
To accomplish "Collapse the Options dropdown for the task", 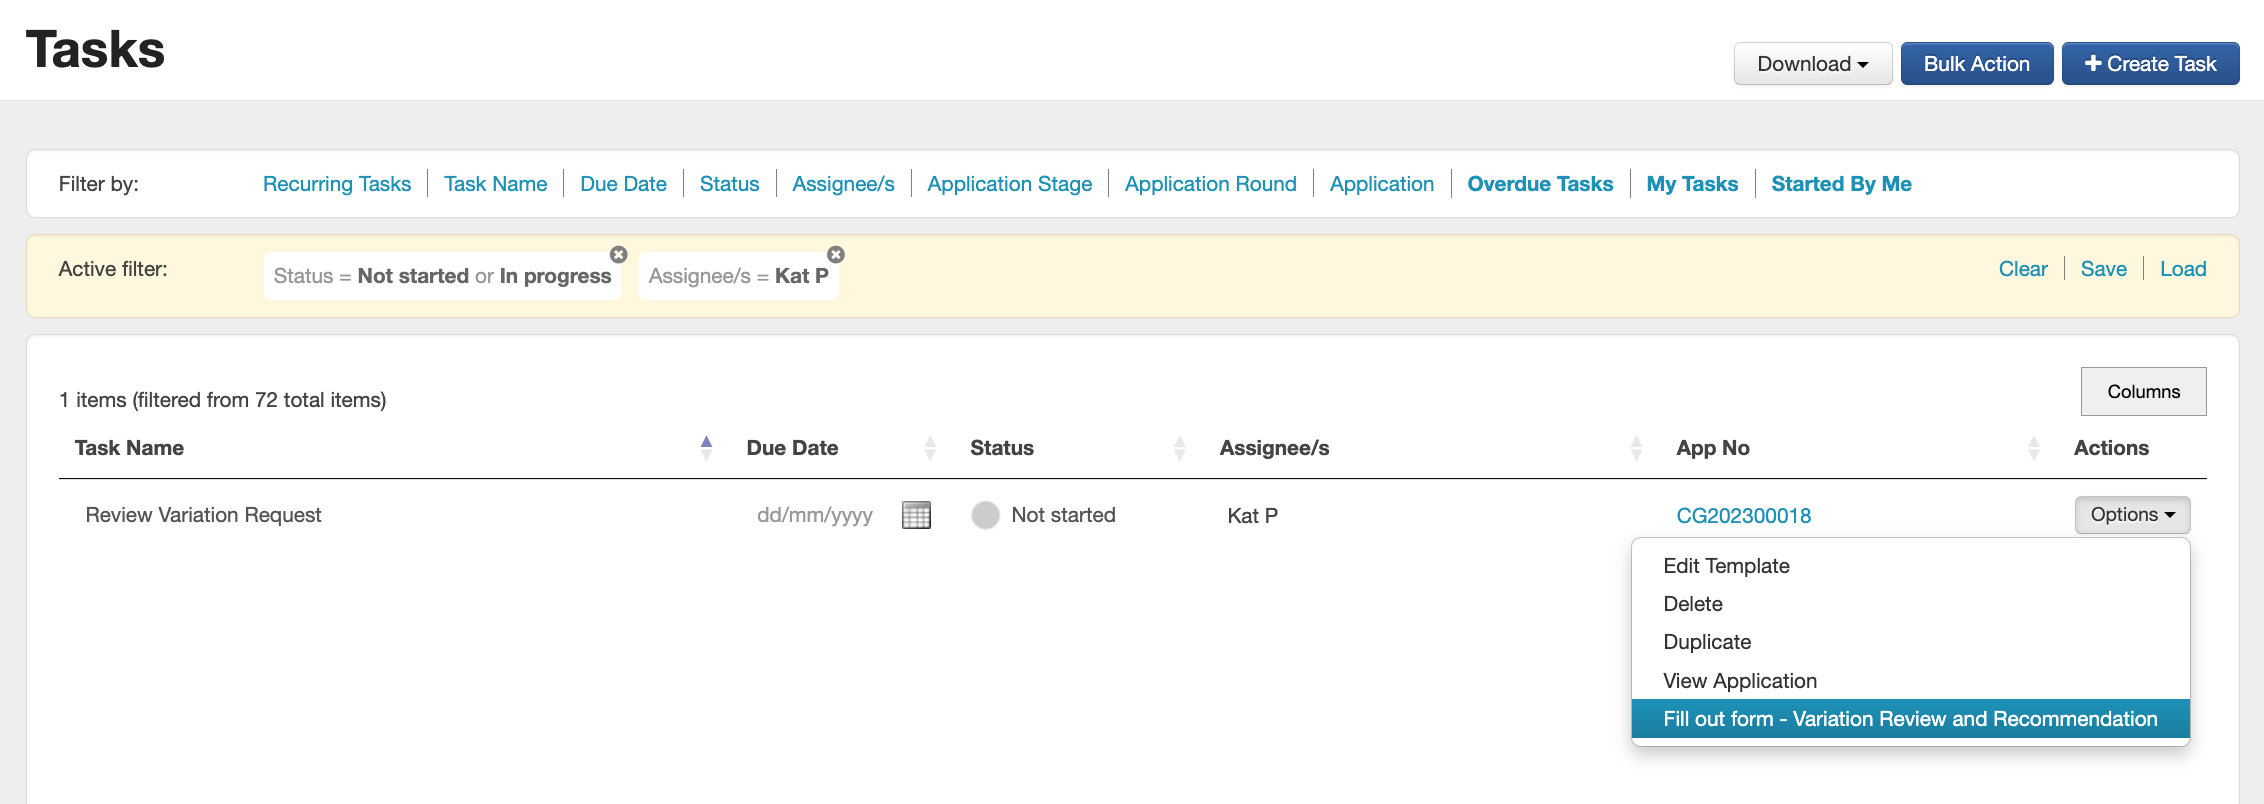I will coord(2132,515).
